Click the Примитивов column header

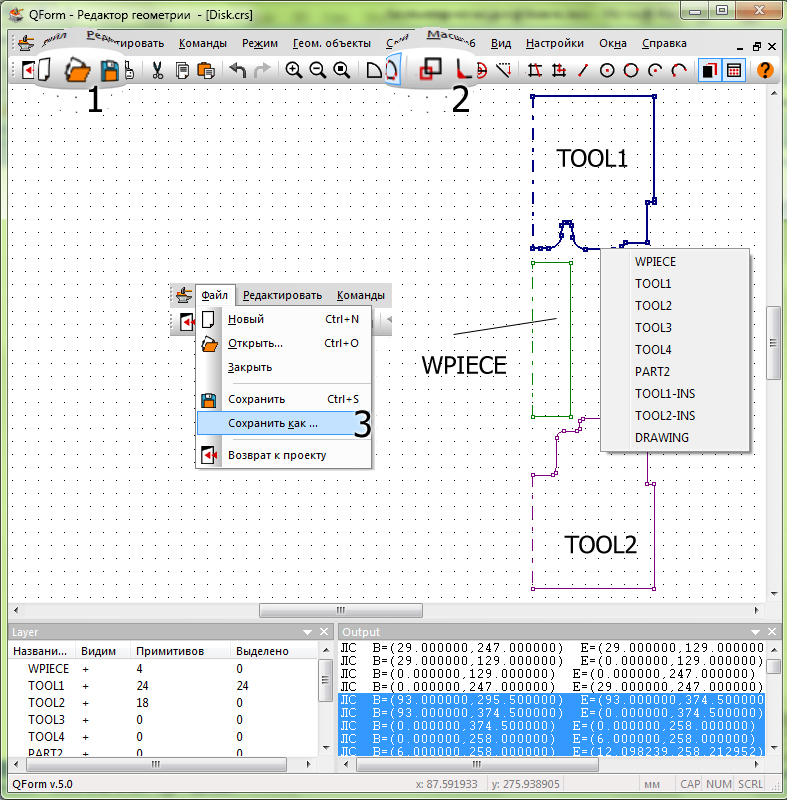(170, 651)
